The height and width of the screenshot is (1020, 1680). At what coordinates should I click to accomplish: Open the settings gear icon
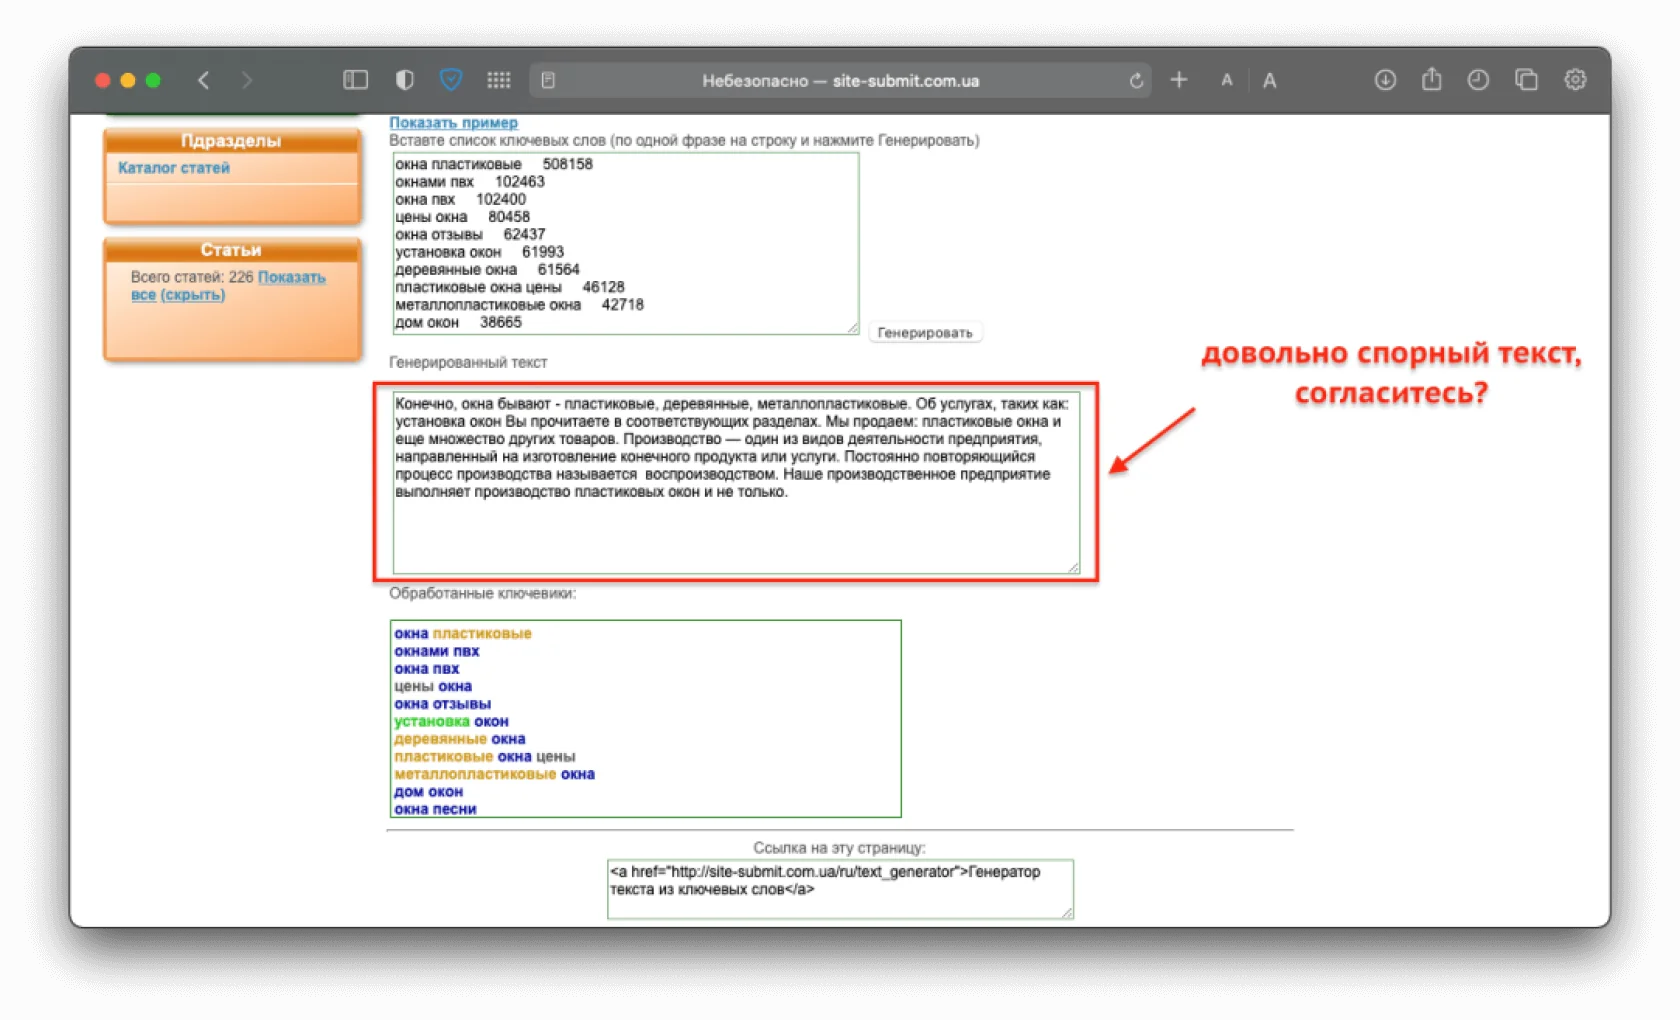1575,80
